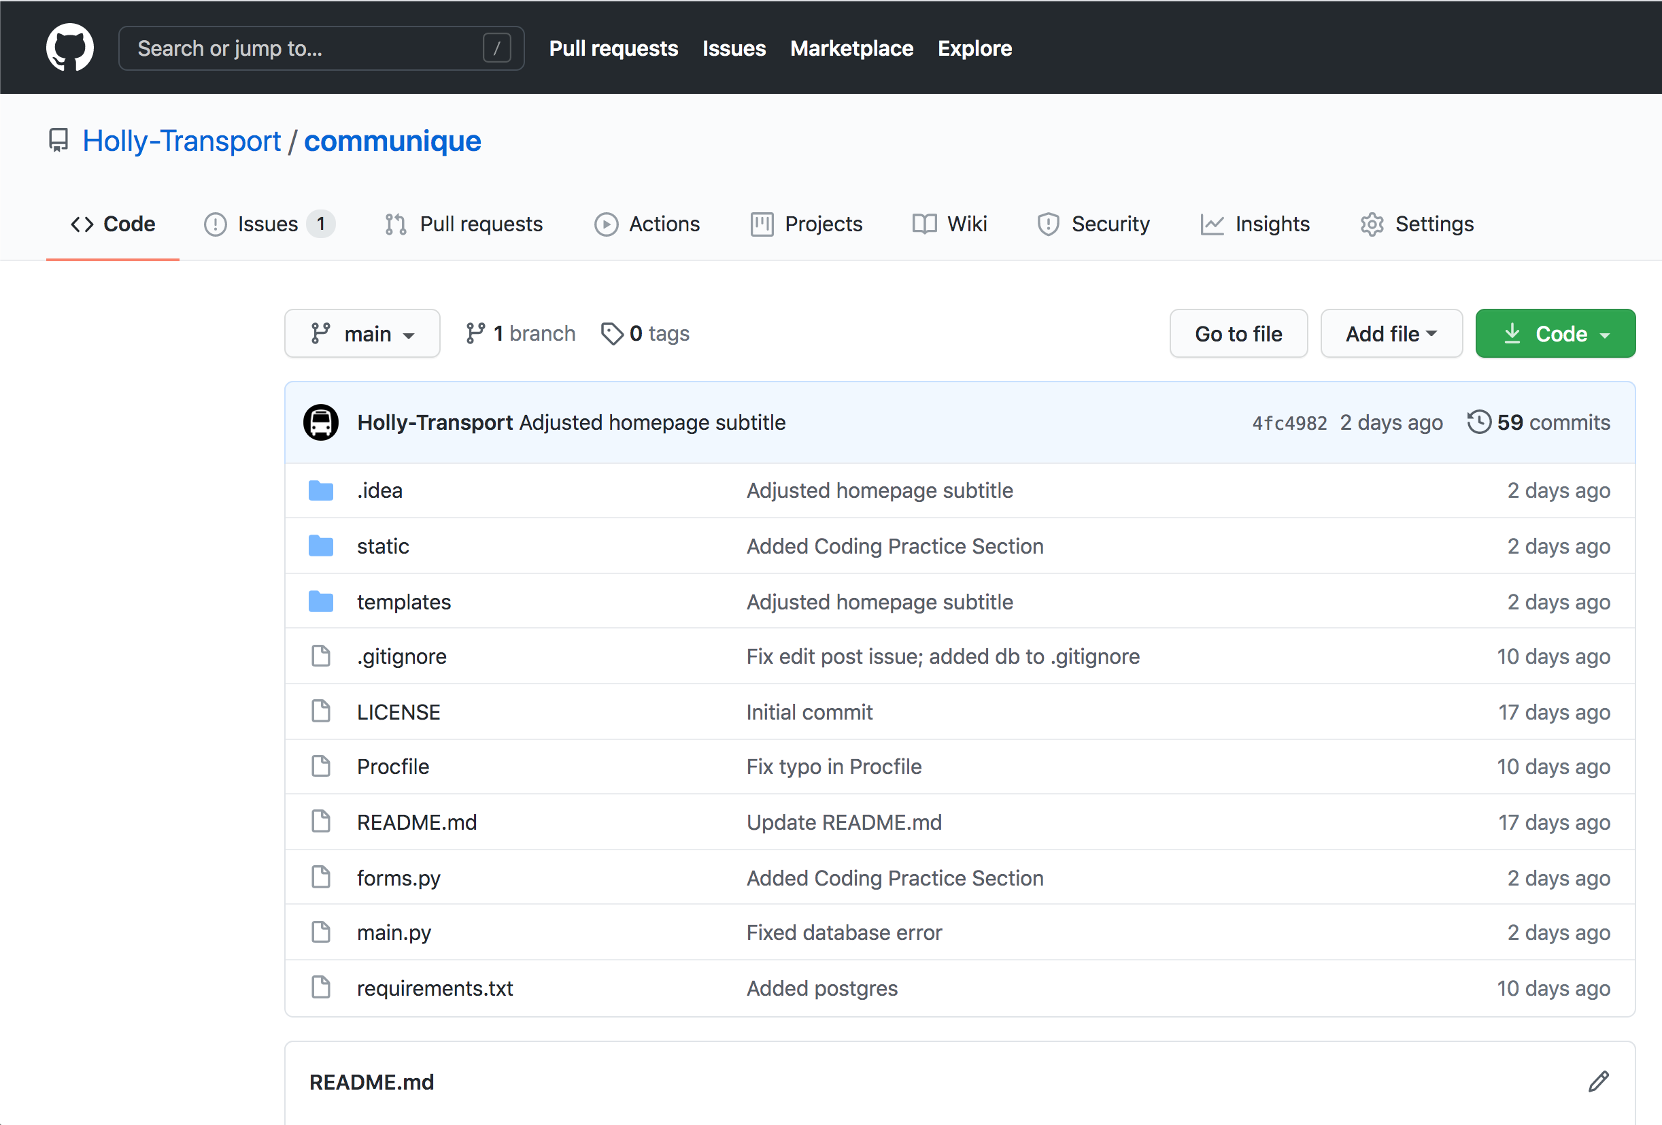The width and height of the screenshot is (1662, 1125).
Task: Click the Search or jump to field
Action: [x=321, y=48]
